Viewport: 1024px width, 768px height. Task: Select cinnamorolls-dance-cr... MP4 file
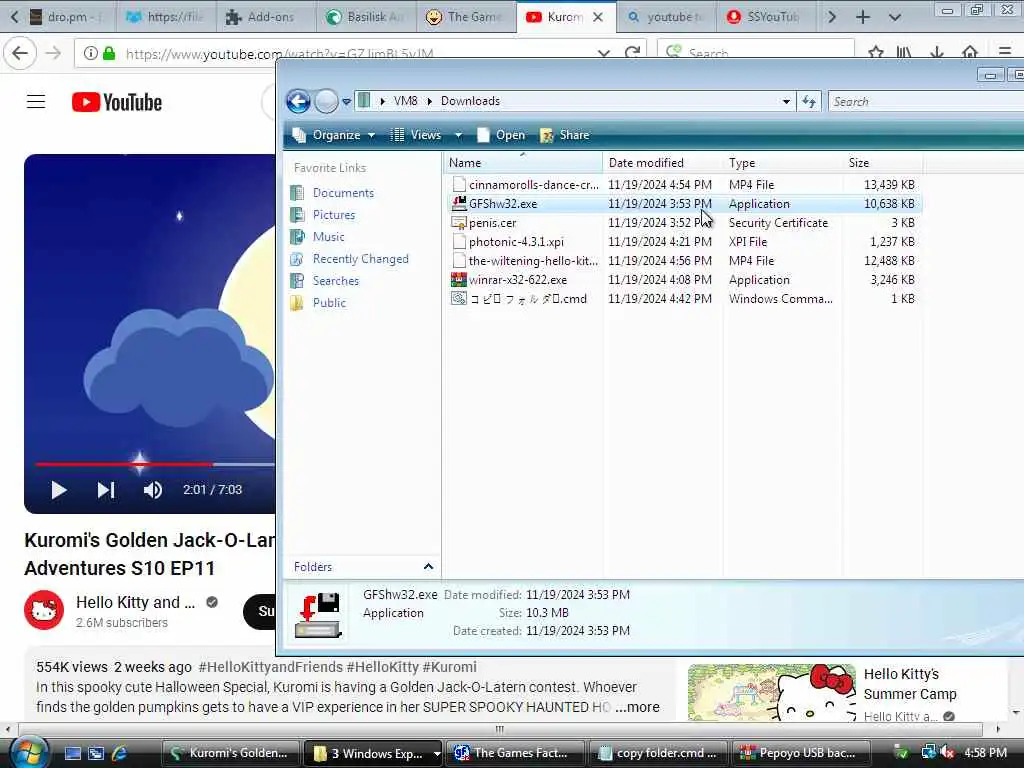pyautogui.click(x=683, y=185)
